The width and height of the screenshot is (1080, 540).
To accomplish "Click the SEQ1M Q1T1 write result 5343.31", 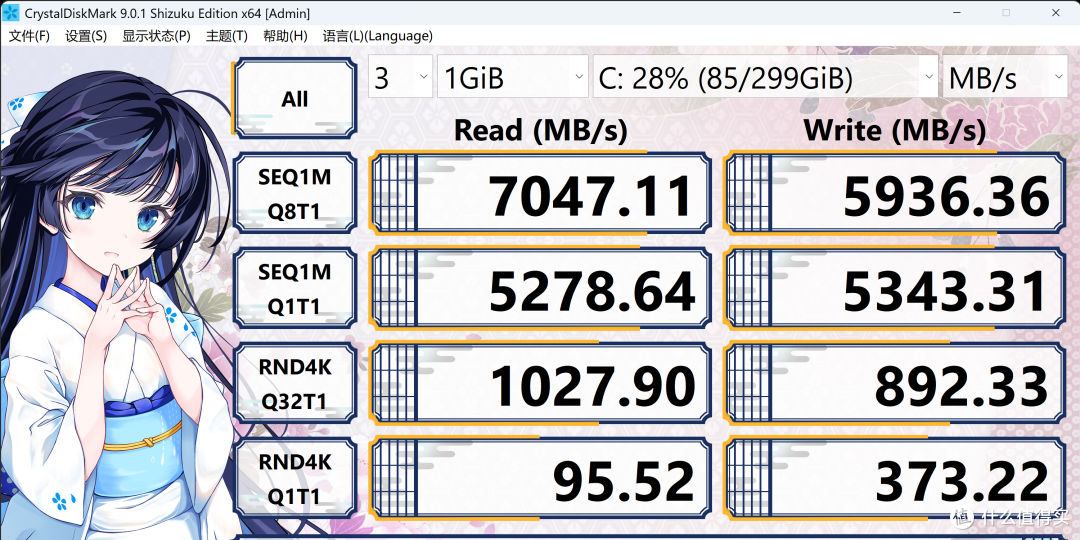I will (895, 289).
